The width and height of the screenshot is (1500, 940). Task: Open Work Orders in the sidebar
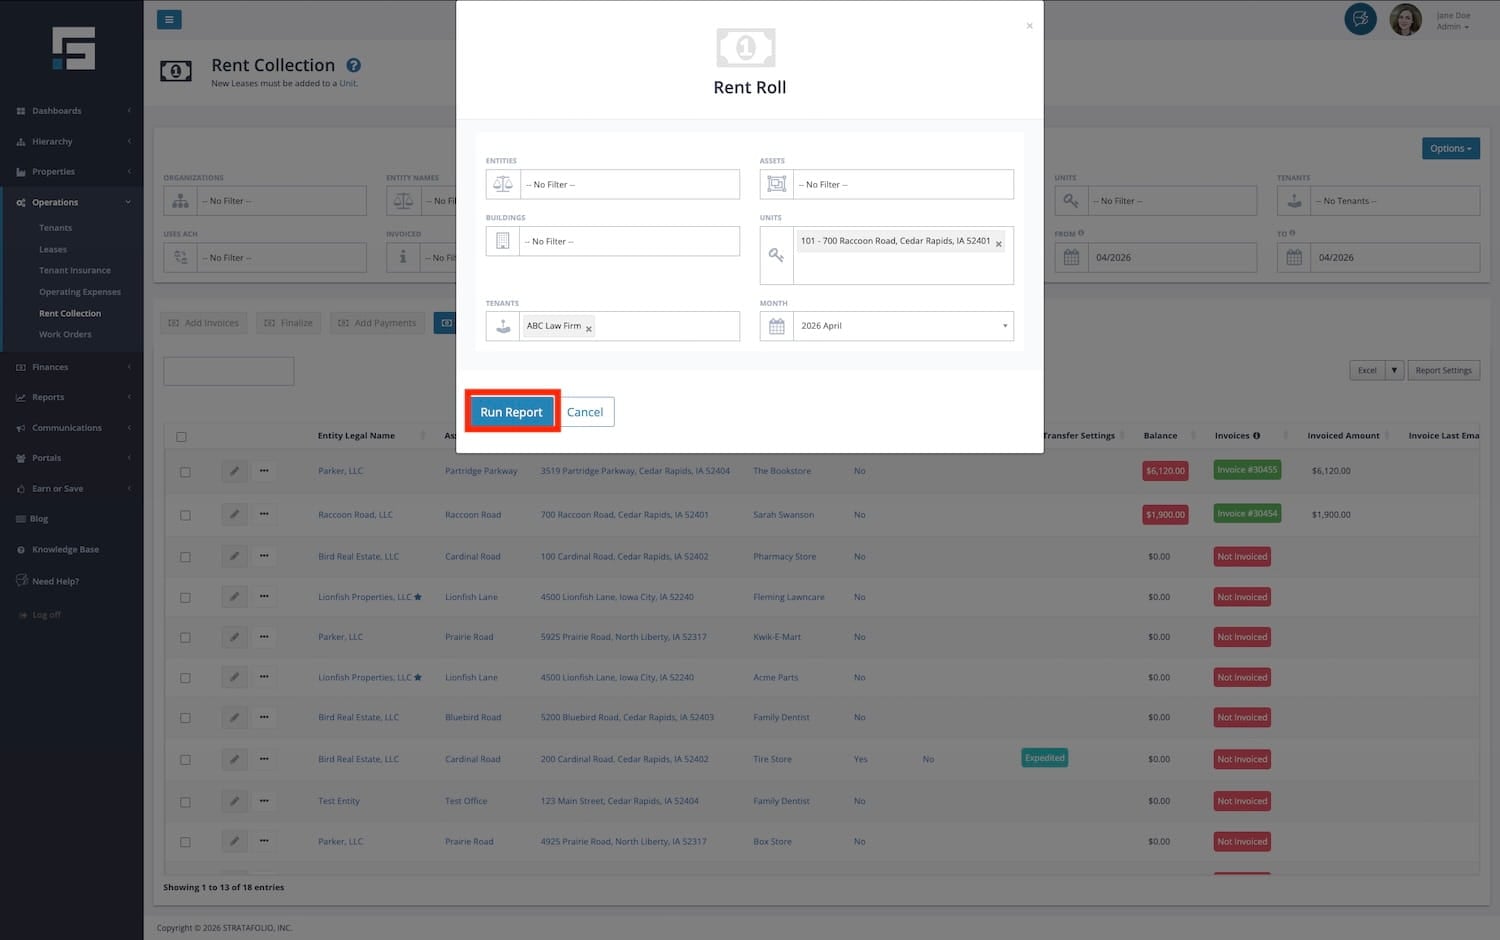pyautogui.click(x=65, y=335)
